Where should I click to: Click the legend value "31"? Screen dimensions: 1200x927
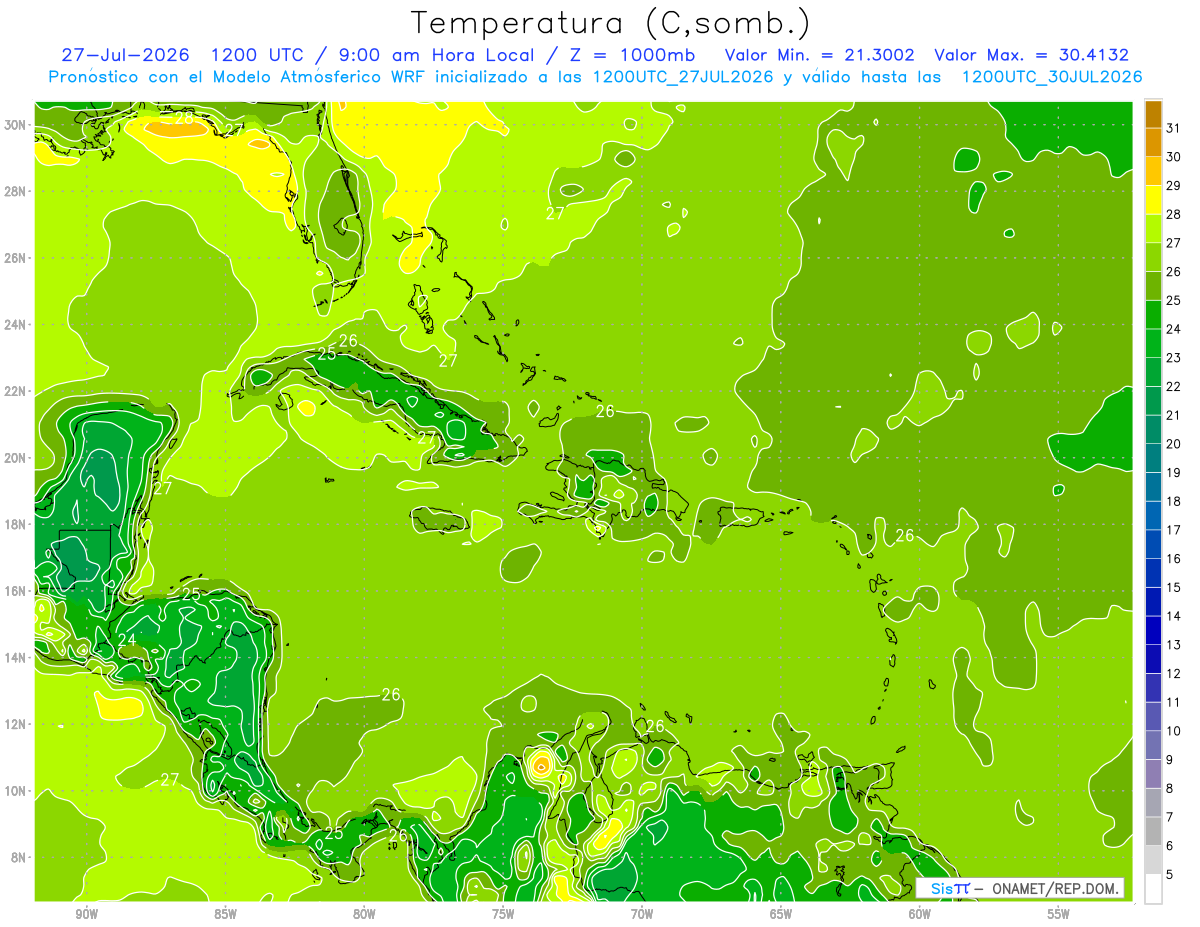(1173, 127)
